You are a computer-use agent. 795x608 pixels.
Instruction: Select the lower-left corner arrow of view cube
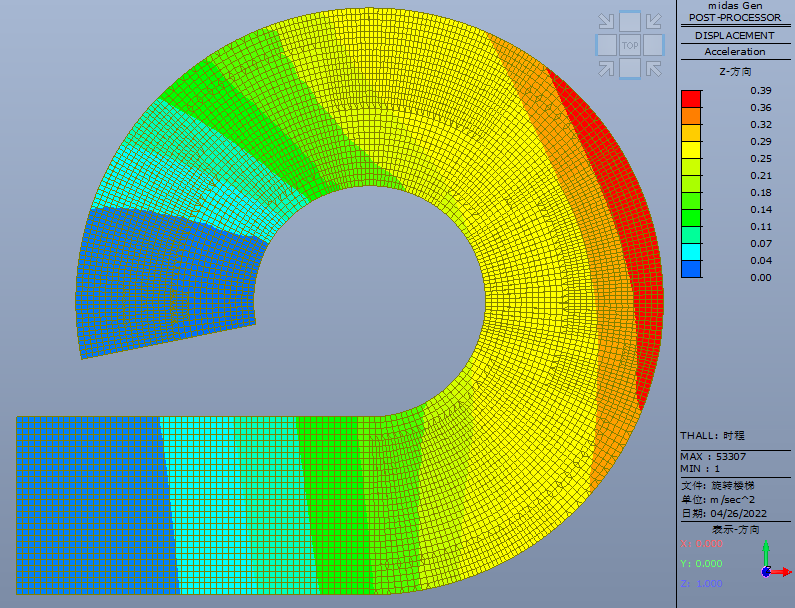(606, 68)
